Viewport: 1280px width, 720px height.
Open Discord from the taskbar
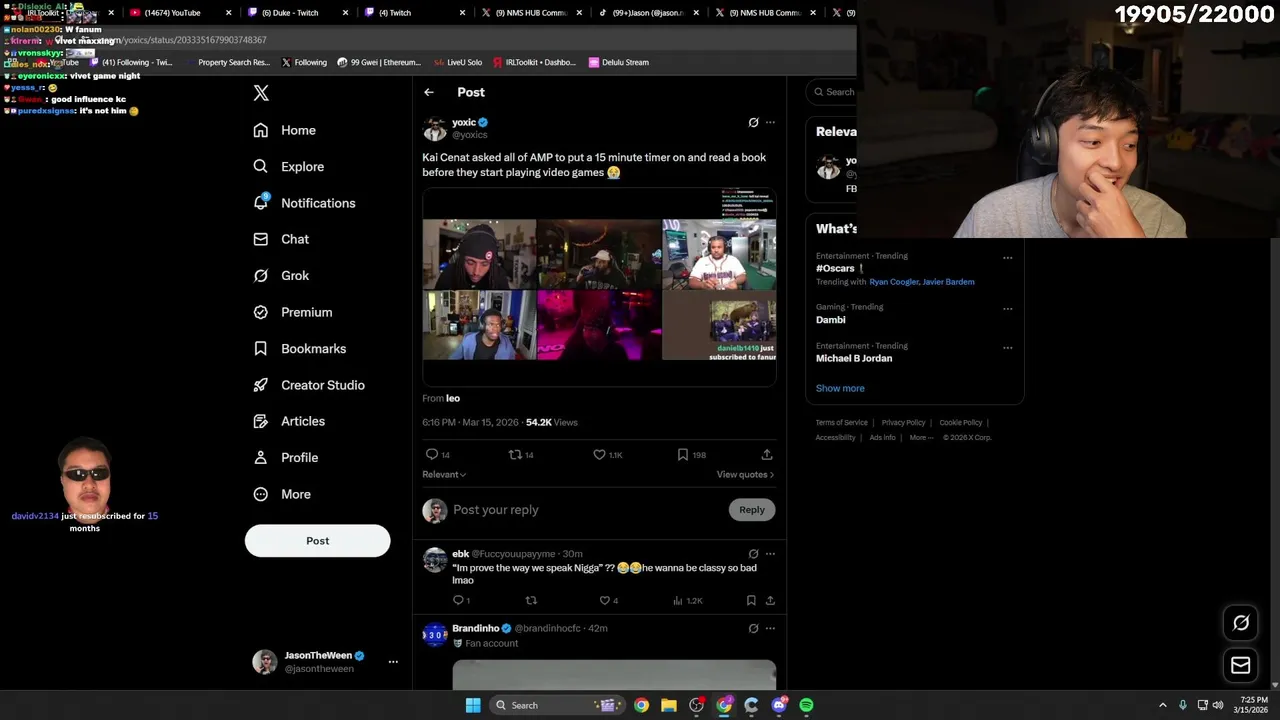point(779,705)
